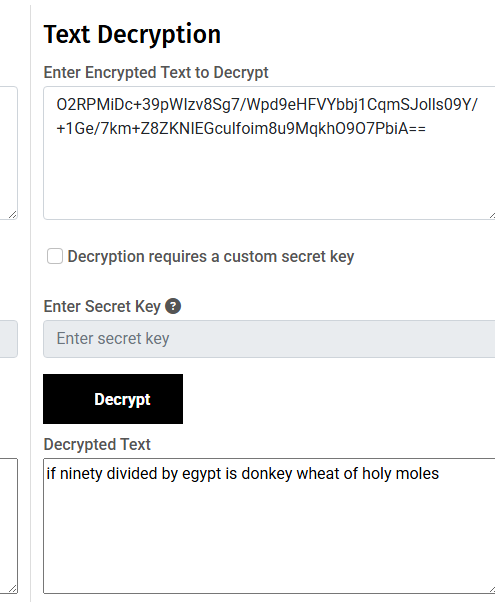The height and width of the screenshot is (616, 495).
Task: Click the black Decrypt button
Action: click(113, 399)
